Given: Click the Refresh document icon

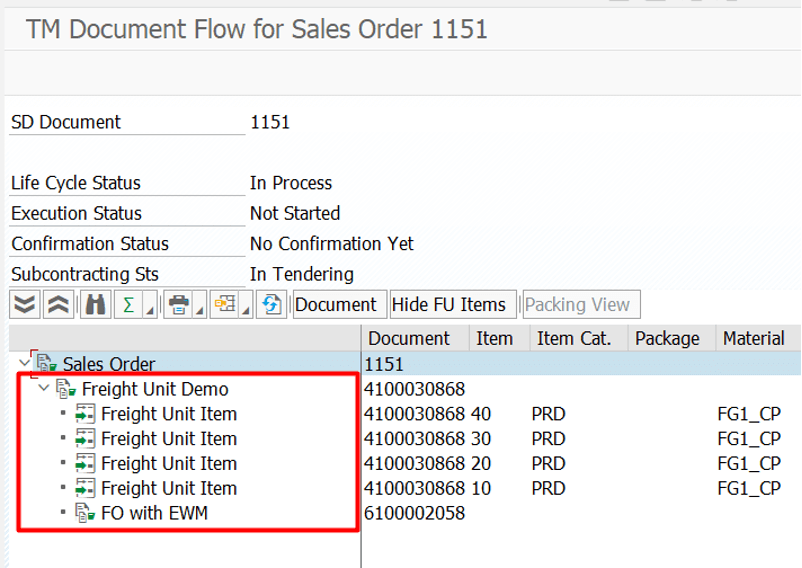Looking at the screenshot, I should click(x=271, y=305).
